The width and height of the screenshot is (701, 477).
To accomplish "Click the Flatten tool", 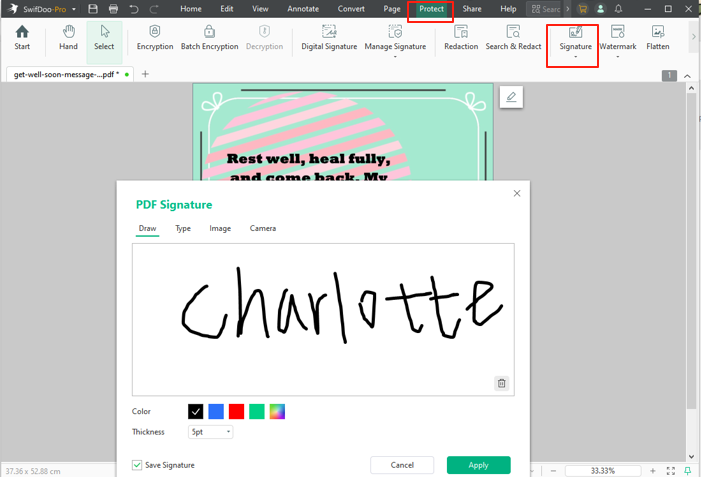I will 658,38.
